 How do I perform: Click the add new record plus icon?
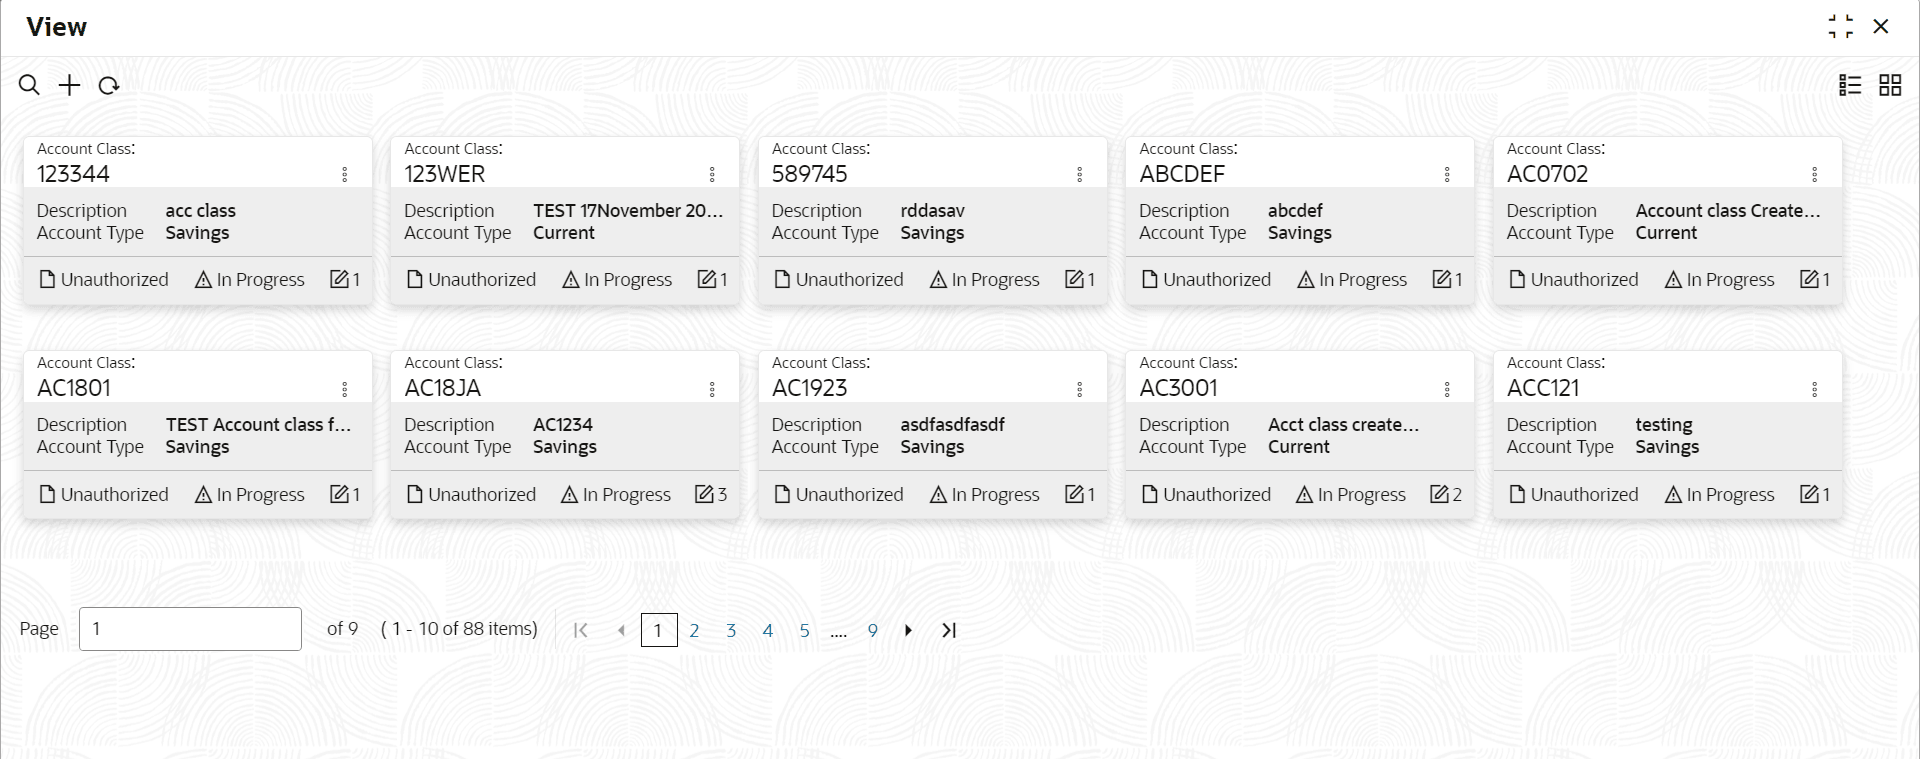pos(69,85)
